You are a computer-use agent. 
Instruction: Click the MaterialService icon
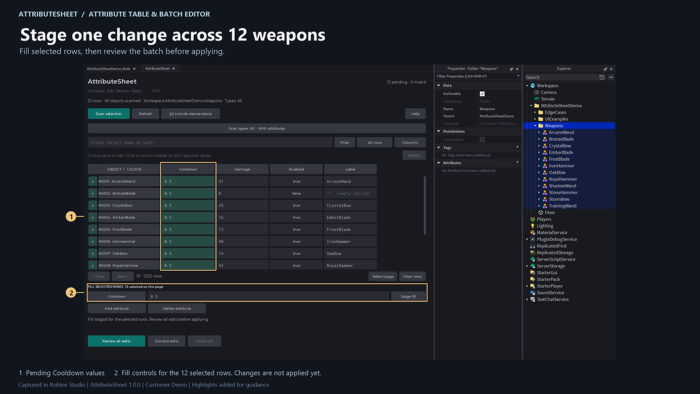[533, 233]
